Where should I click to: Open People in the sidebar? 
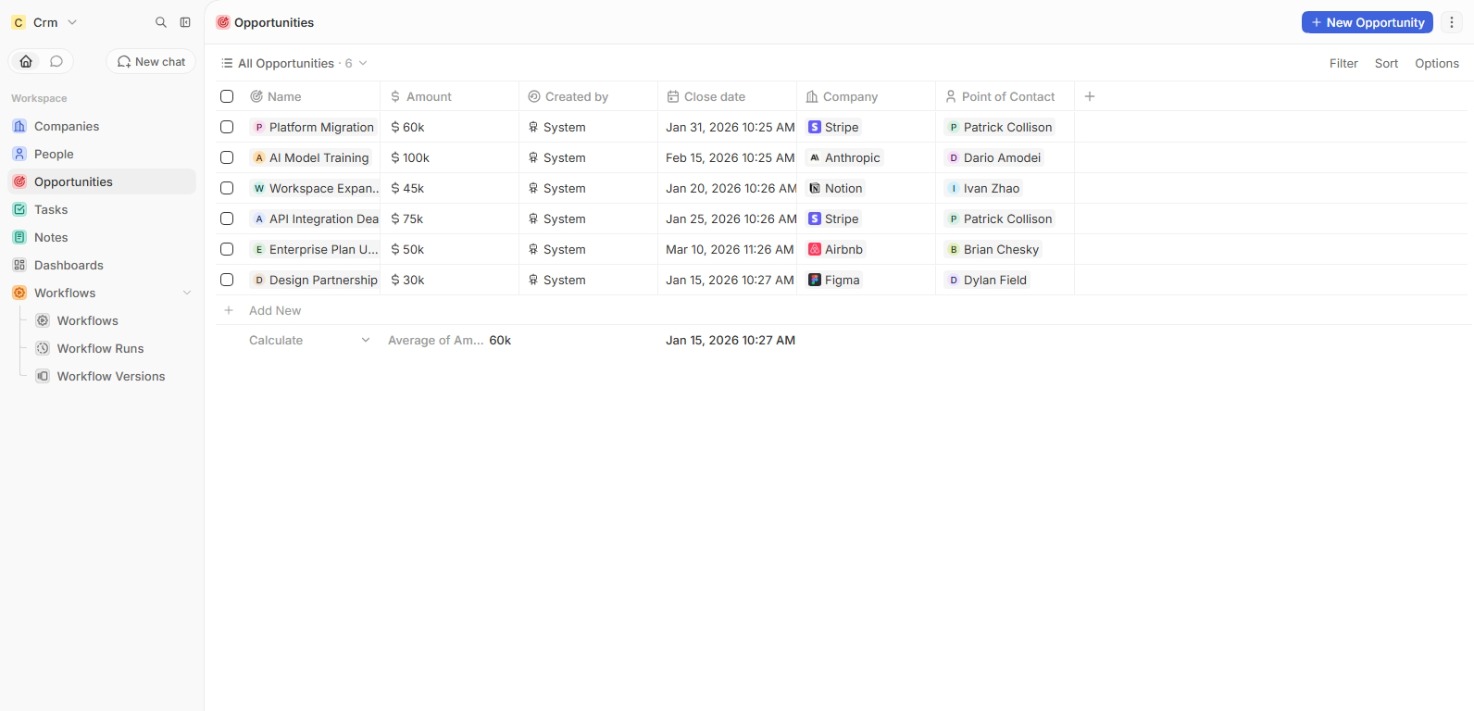coord(102,154)
